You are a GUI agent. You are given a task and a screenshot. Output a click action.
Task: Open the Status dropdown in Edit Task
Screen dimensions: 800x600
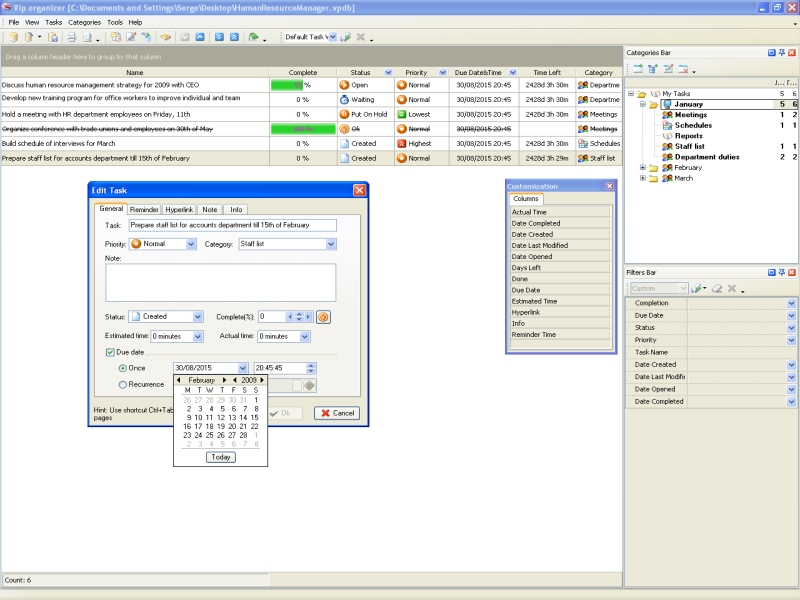click(x=198, y=317)
